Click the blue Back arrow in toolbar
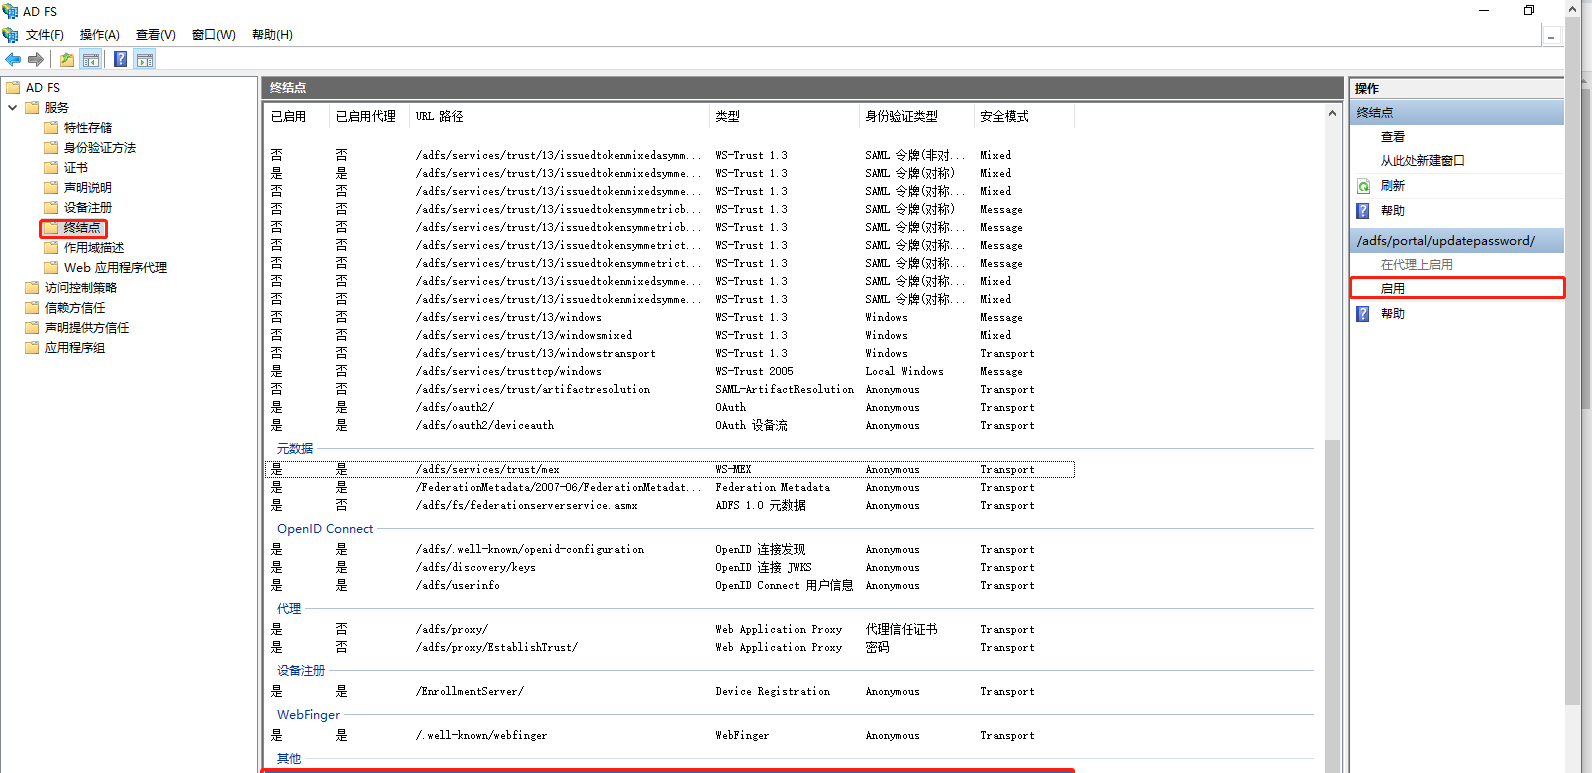 13,59
